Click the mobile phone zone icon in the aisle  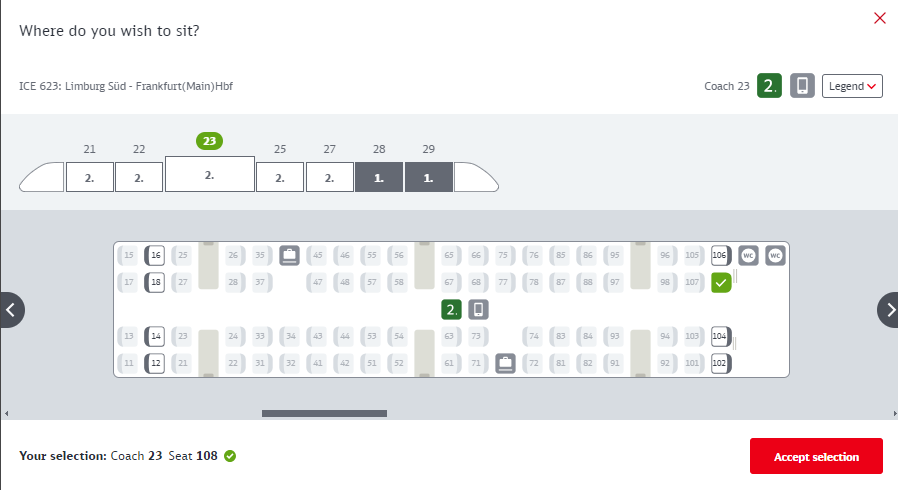[x=478, y=310]
